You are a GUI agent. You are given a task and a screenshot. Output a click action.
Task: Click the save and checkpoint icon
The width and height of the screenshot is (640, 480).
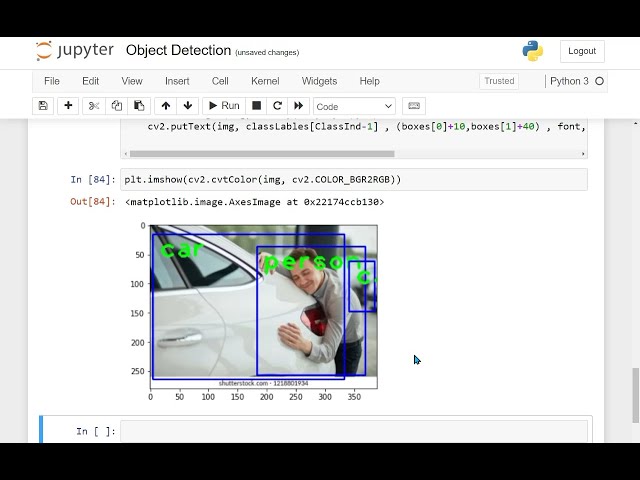click(43, 106)
